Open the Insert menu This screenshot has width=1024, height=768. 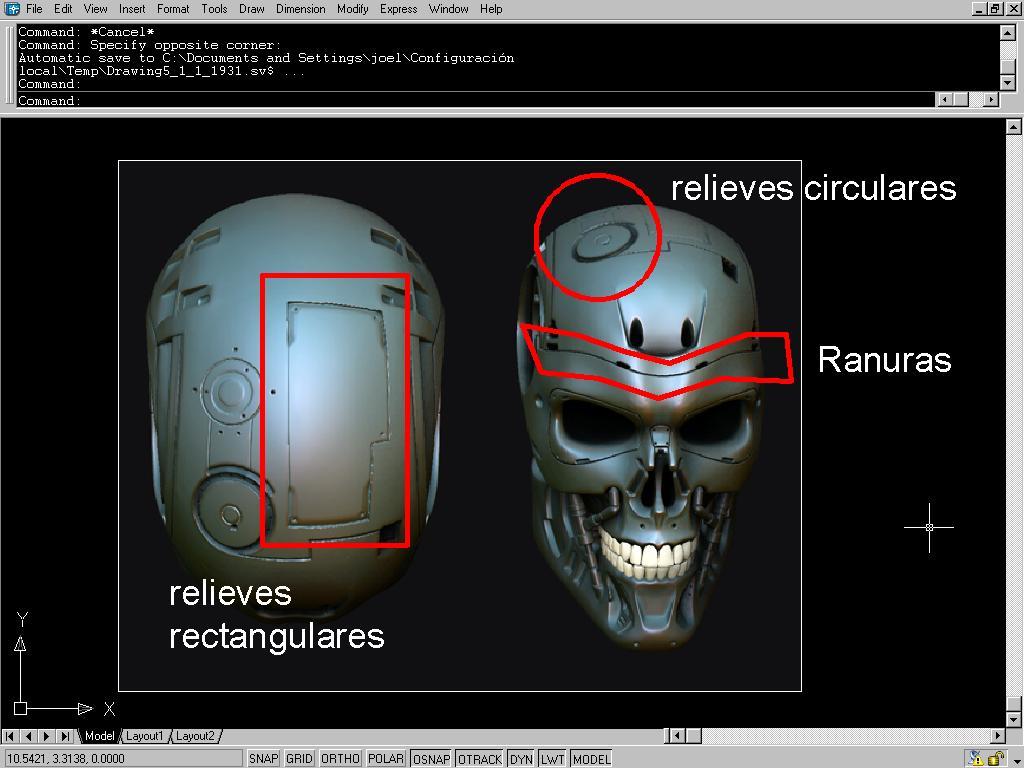coord(133,8)
